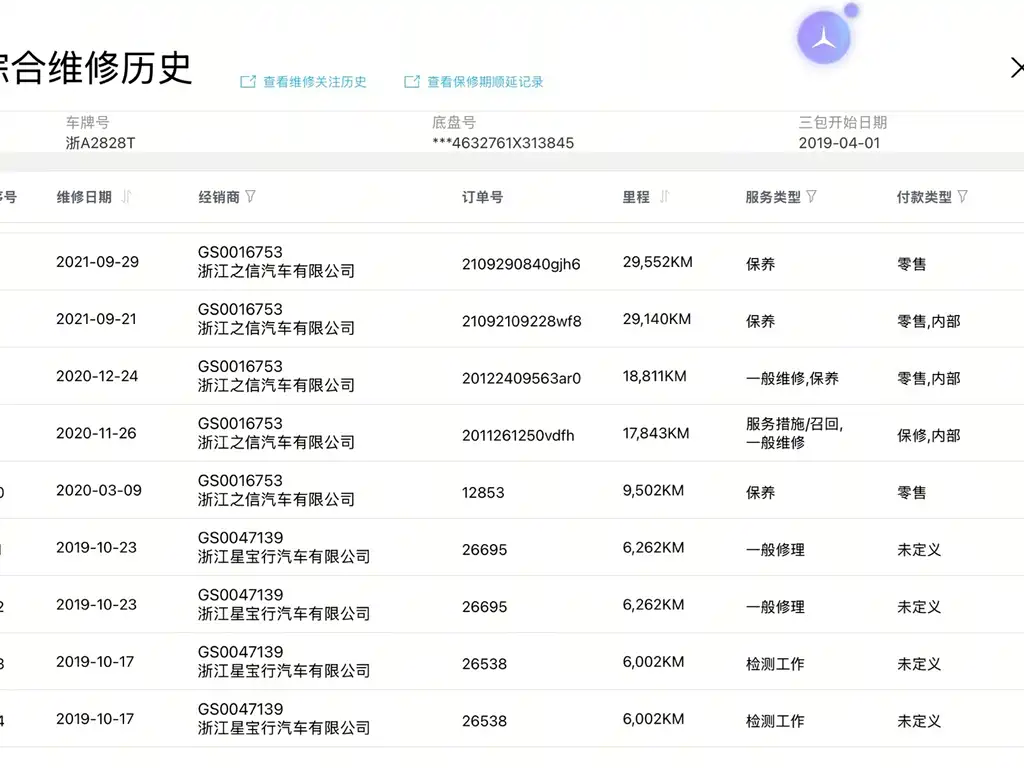
Task: Open the 付款类型 filter funnel
Action: coord(963,197)
